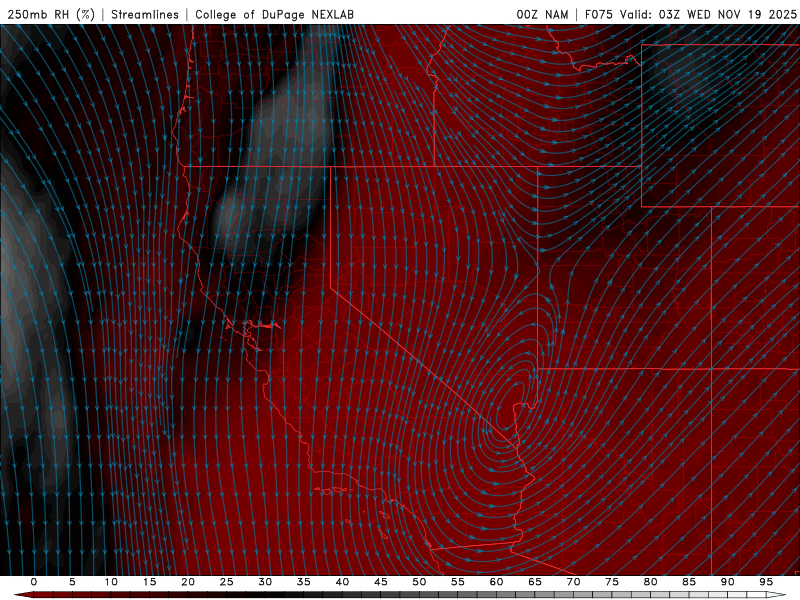800x600 pixels.
Task: Select colorbar value "30"
Action: 265,582
